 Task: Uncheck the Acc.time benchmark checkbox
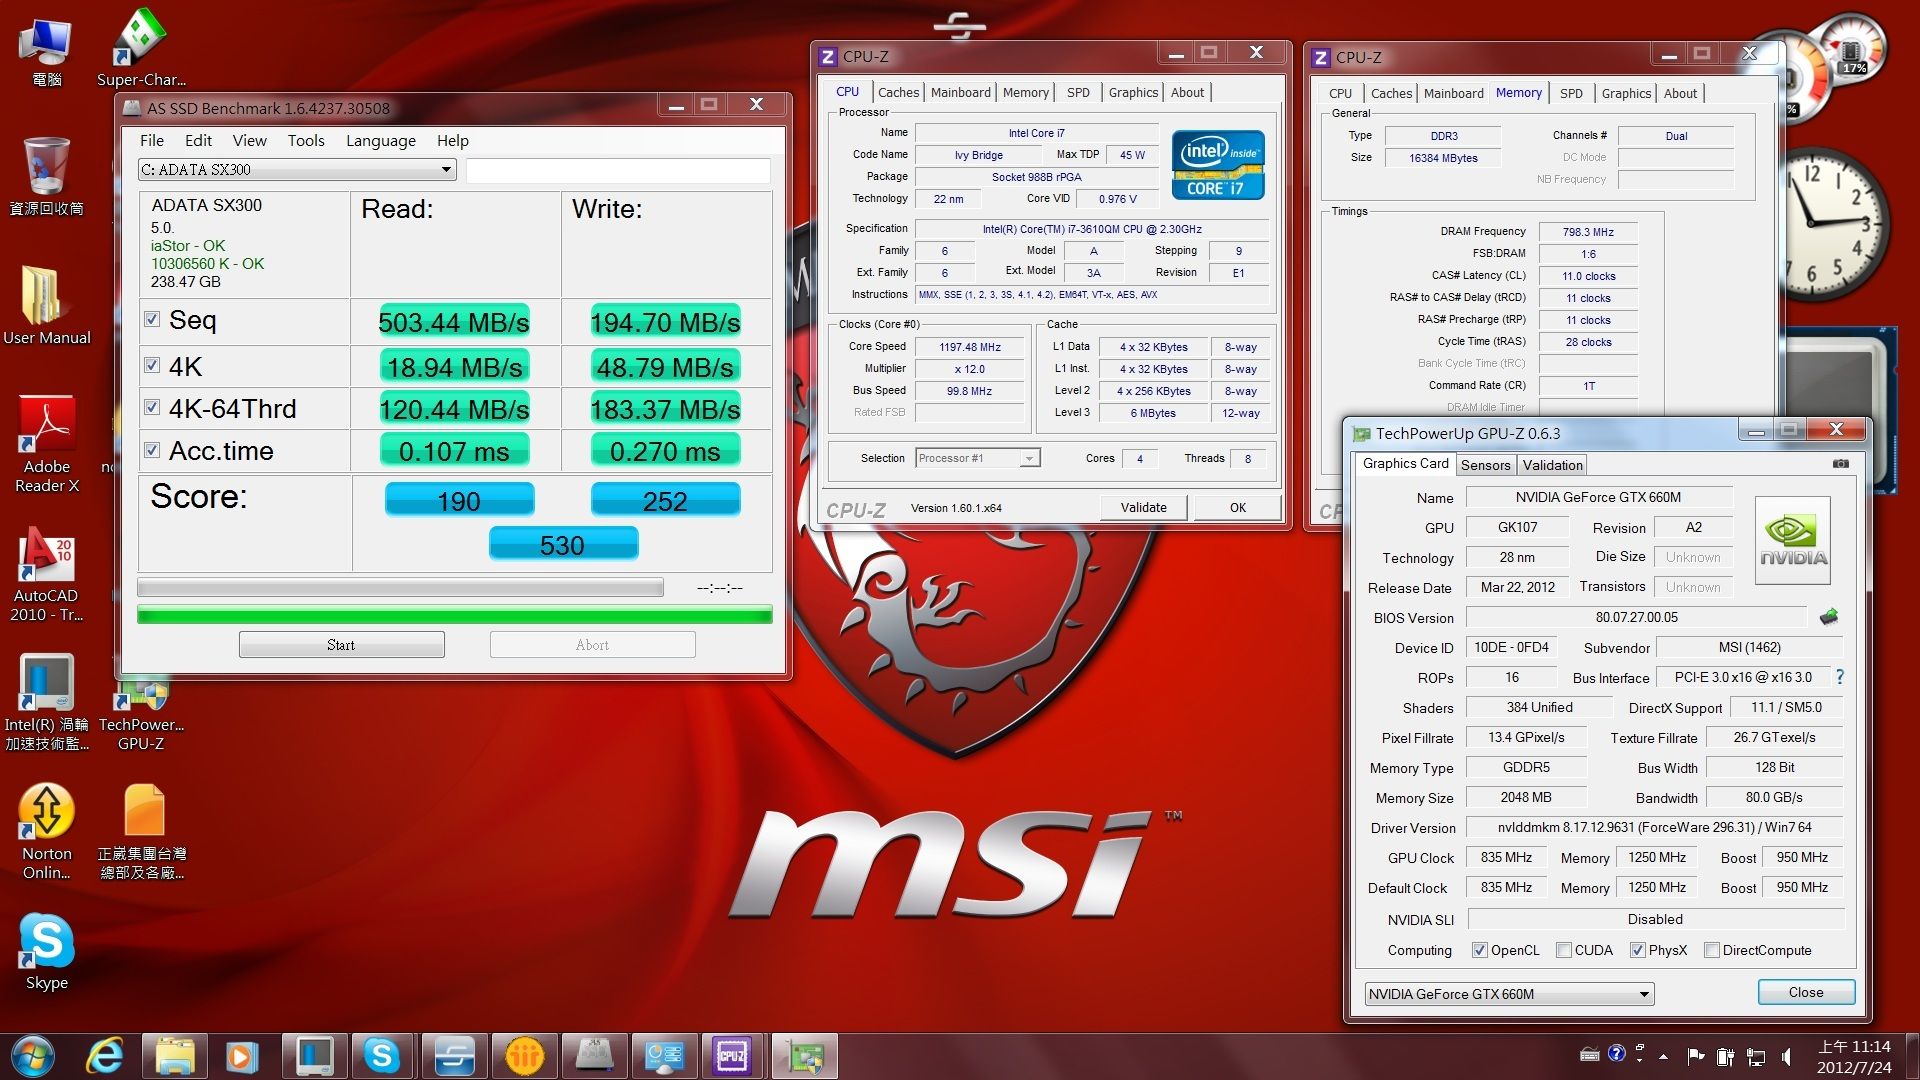(x=152, y=451)
